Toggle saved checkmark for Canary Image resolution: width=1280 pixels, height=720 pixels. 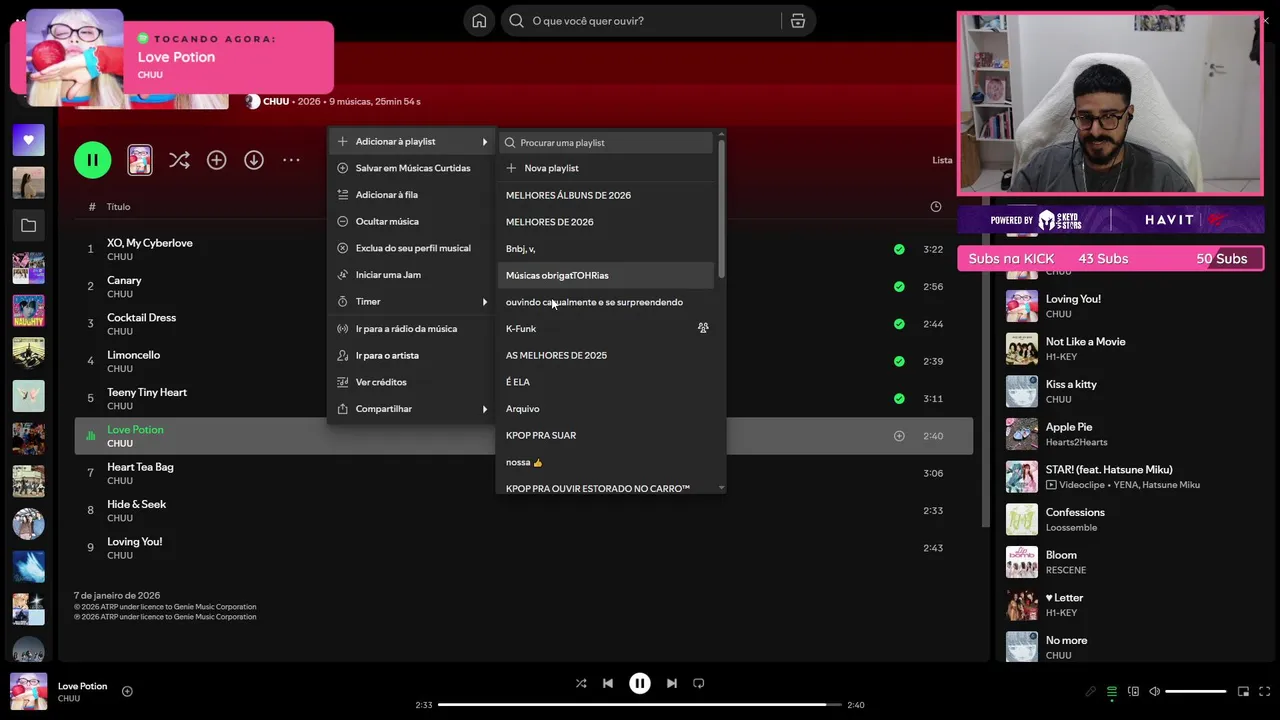pos(899,286)
